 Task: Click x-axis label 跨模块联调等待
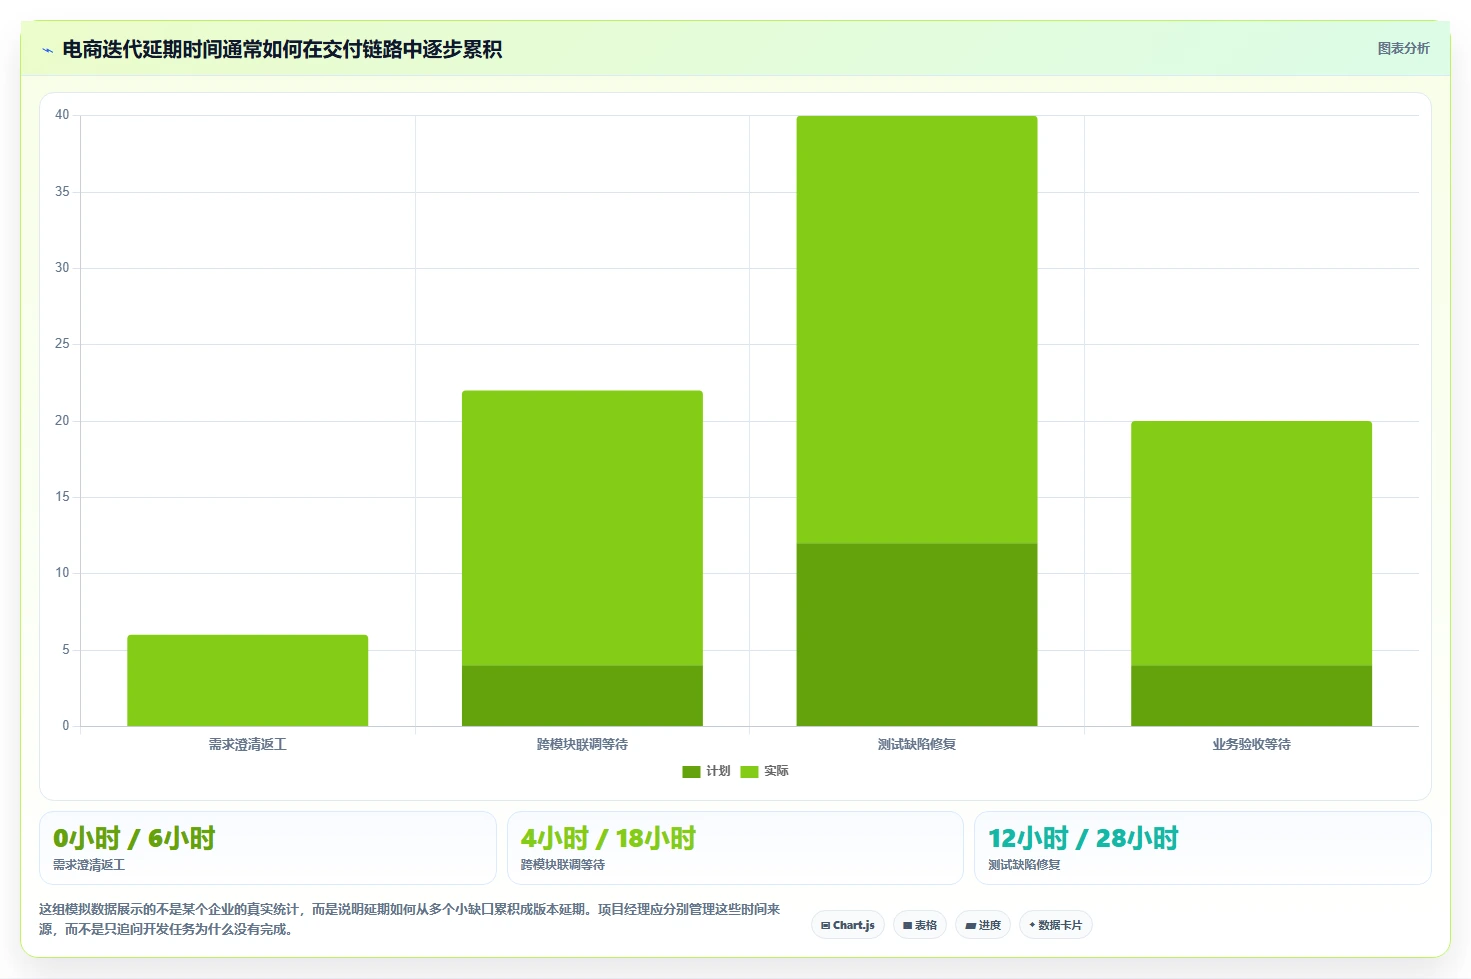click(582, 744)
